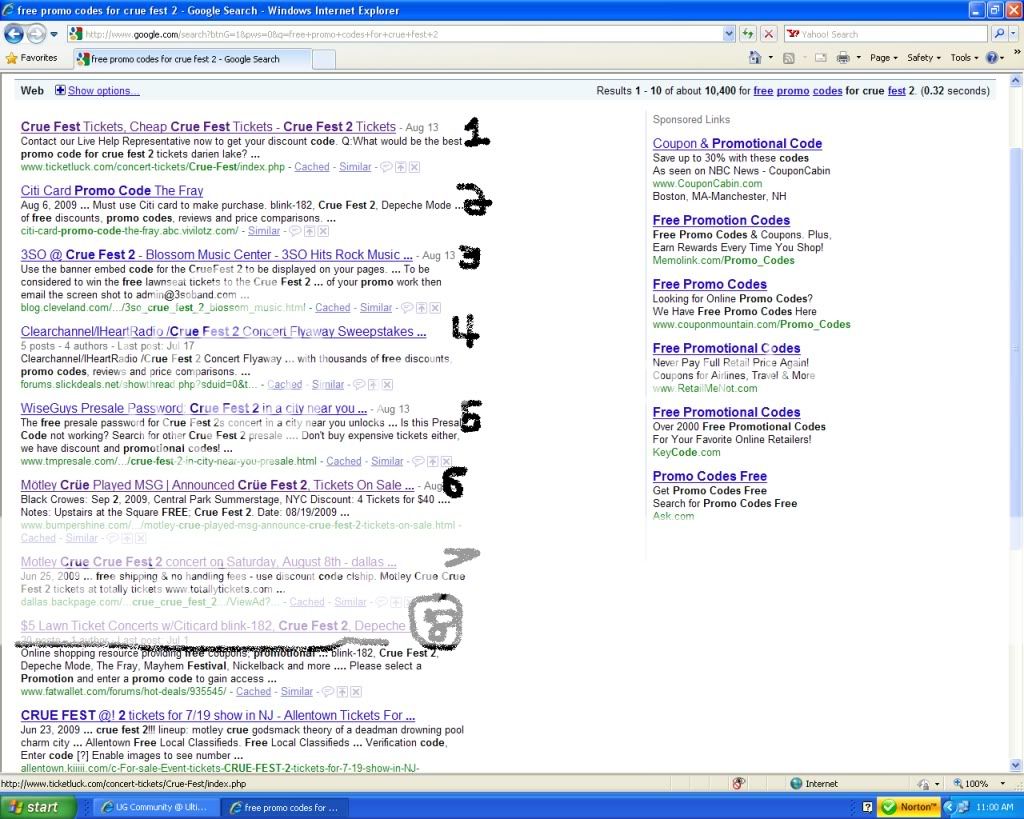Click the Norton tray icon
The image size is (1024, 819).
click(x=907, y=807)
